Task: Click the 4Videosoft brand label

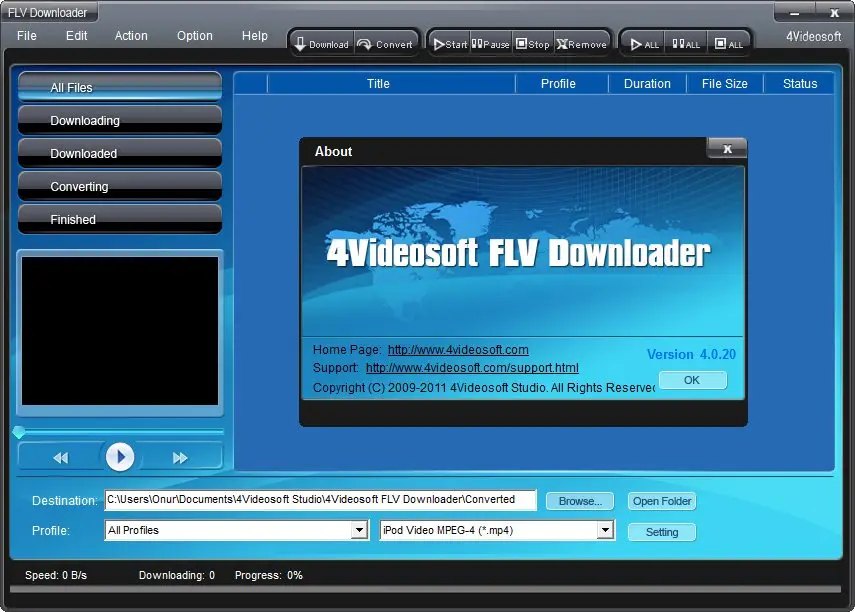Action: [x=814, y=37]
